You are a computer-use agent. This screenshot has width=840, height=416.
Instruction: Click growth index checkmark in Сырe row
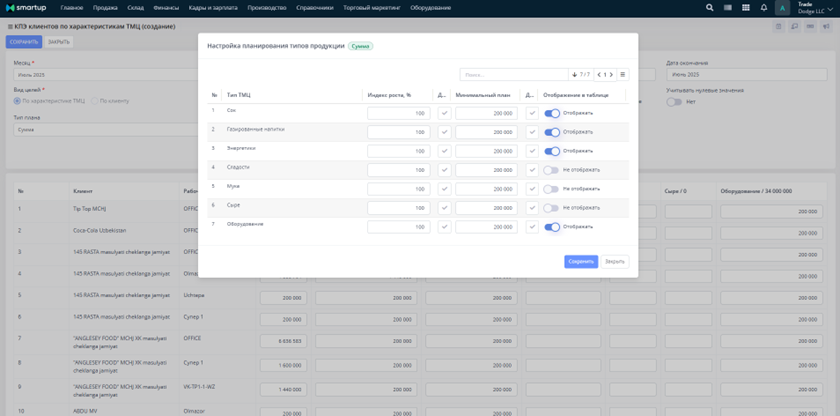point(444,208)
